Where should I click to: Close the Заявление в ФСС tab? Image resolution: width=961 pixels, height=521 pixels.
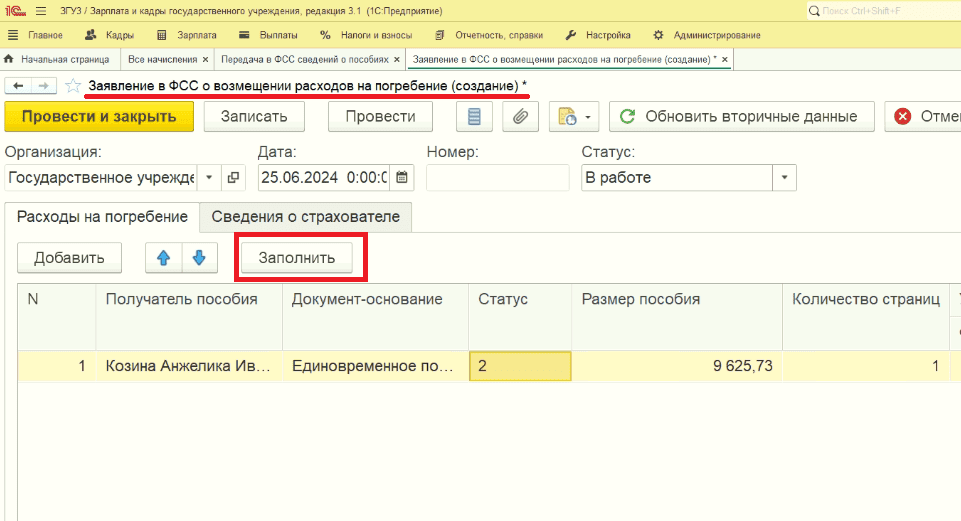point(724,59)
